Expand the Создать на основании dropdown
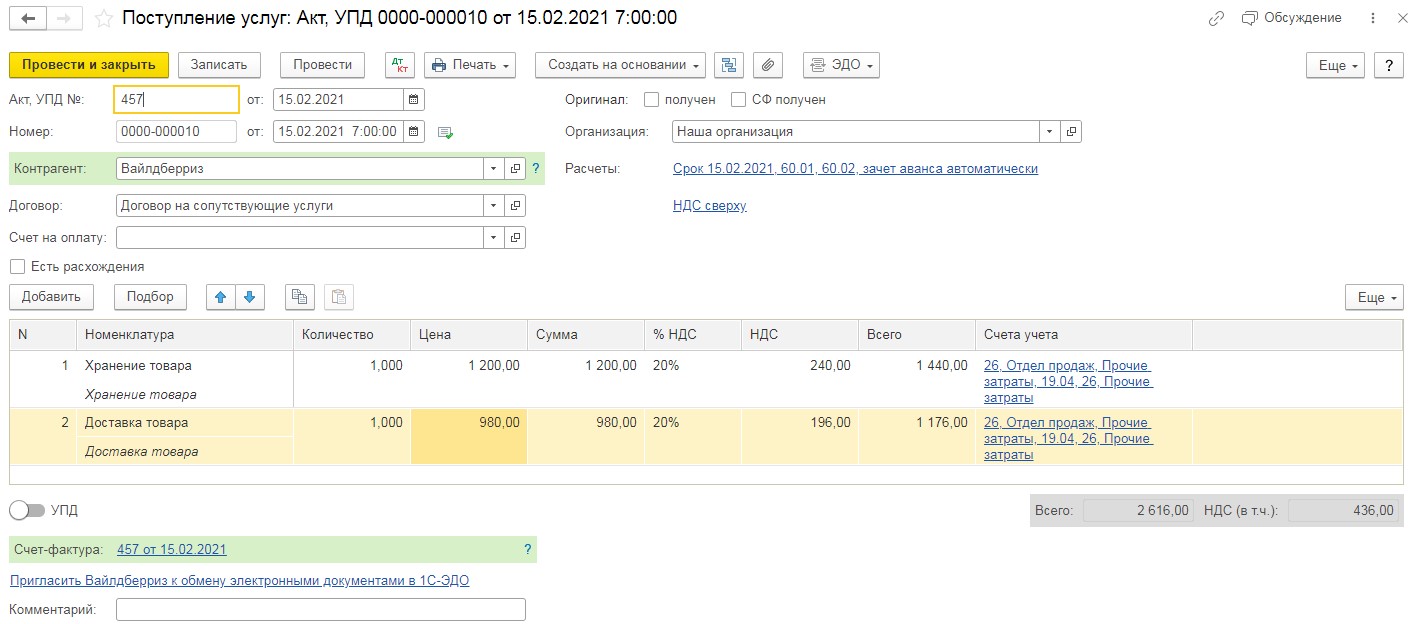Image resolution: width=1416 pixels, height=624 pixels. coord(620,65)
